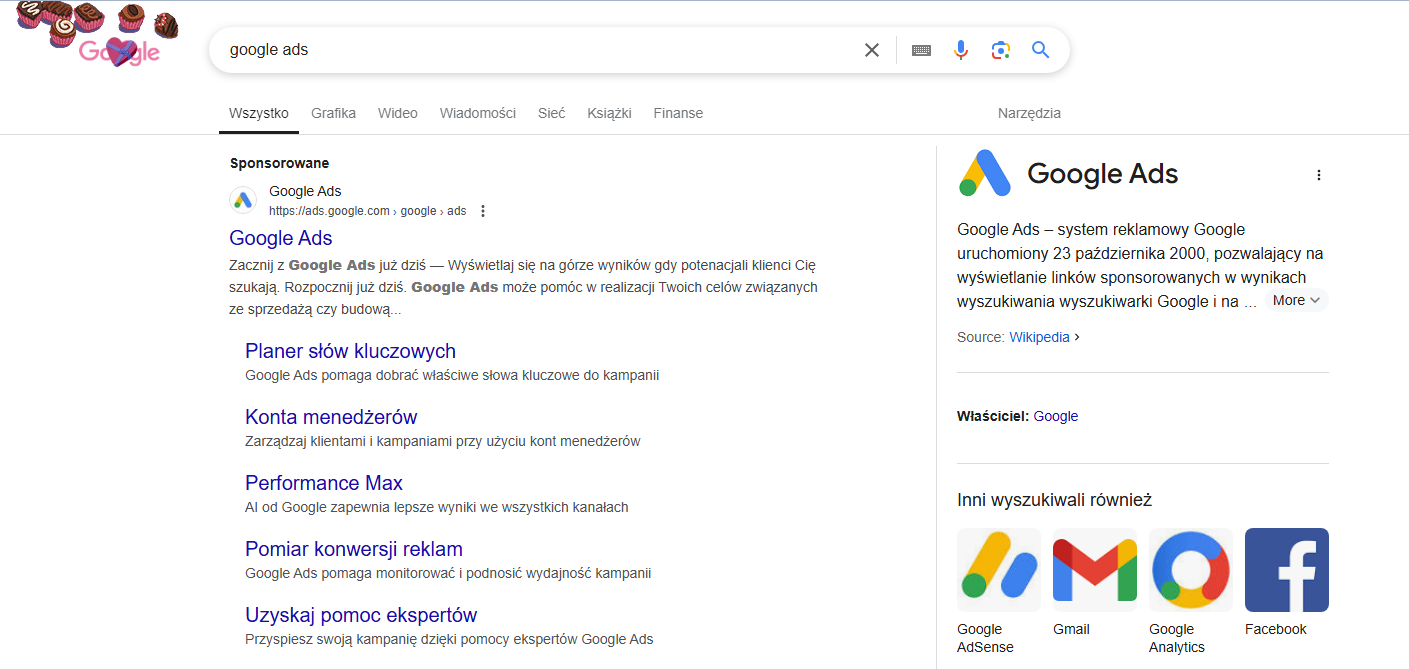The height and width of the screenshot is (669, 1409).
Task: Open the Gmail logo thumbnail
Action: pos(1095,570)
